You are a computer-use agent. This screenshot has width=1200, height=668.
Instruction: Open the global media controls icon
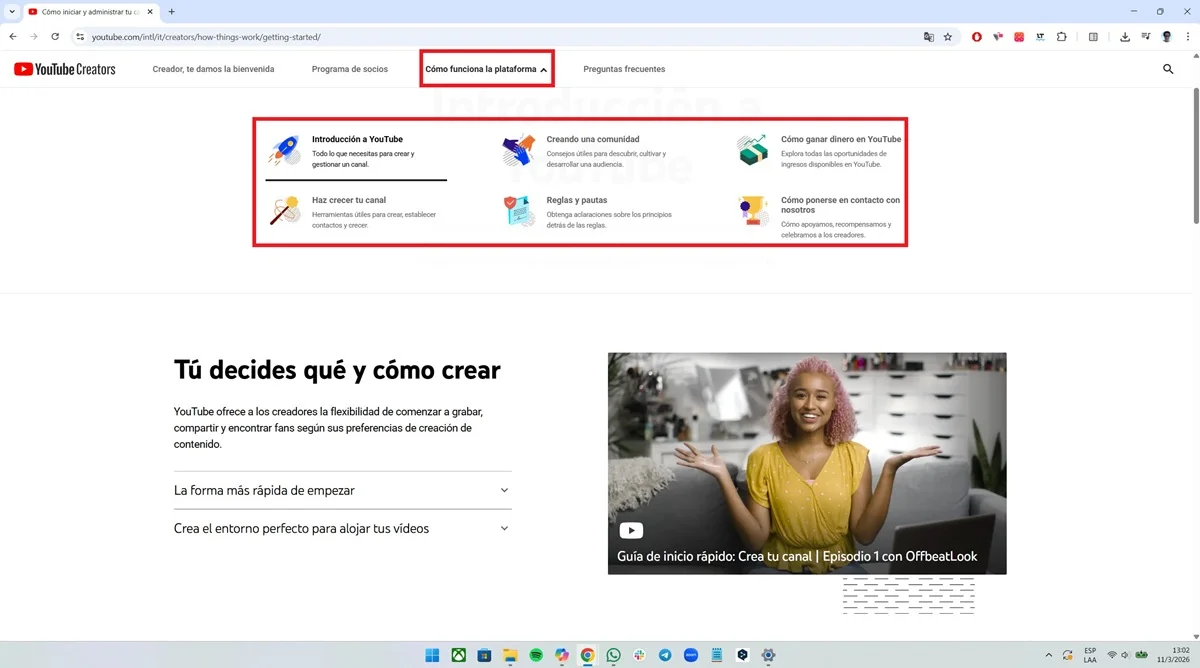1146,36
